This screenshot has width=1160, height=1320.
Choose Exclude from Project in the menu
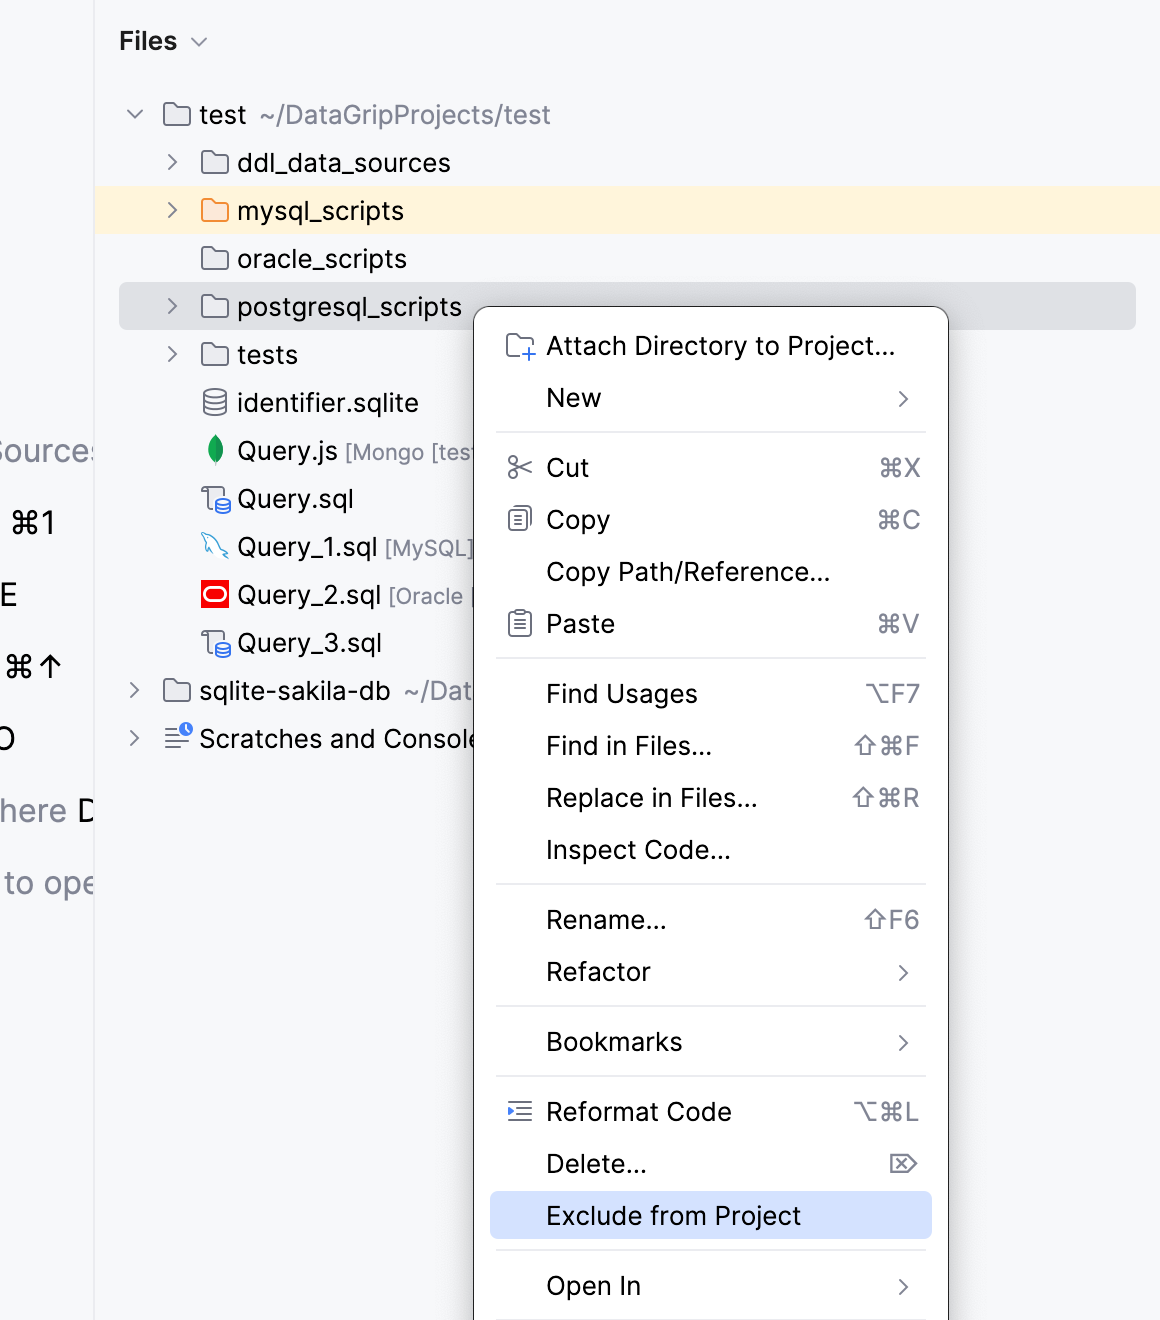point(673,1215)
